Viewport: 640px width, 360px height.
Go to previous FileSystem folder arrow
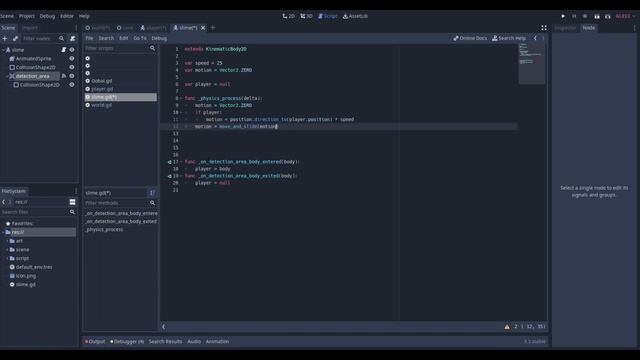[4, 202]
